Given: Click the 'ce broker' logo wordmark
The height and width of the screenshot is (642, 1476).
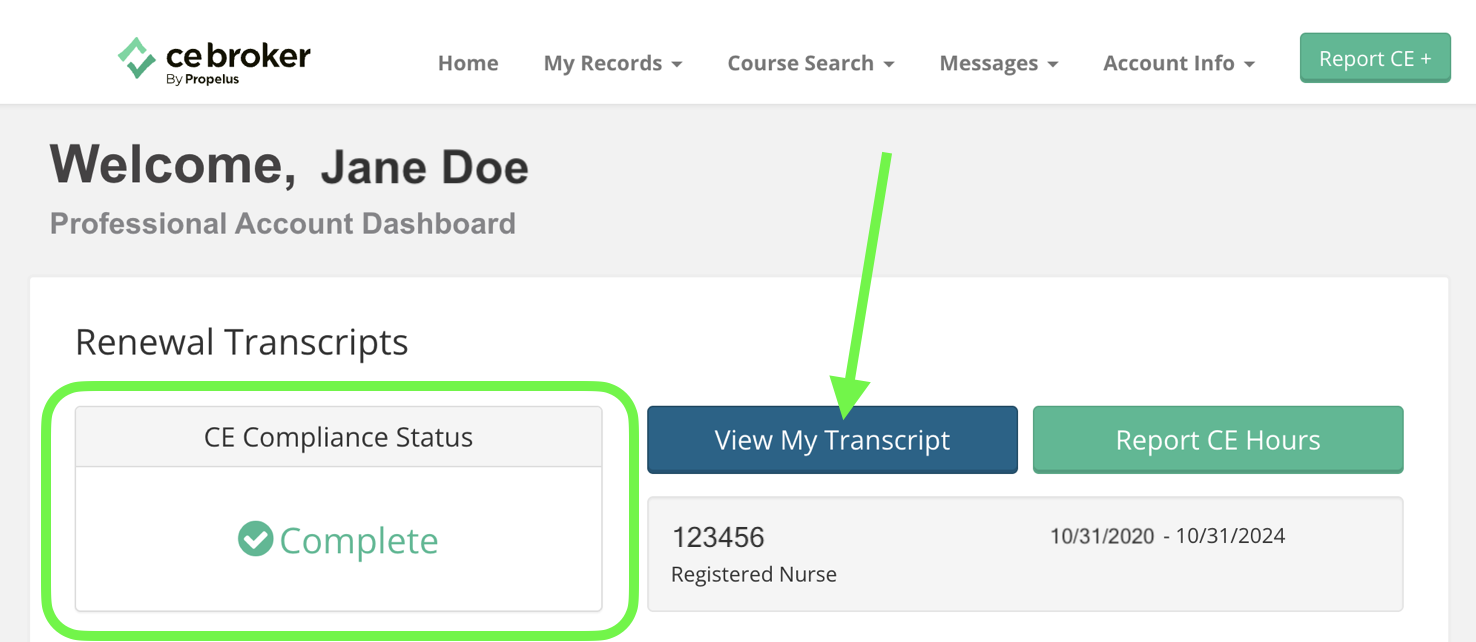Looking at the screenshot, I should click(238, 55).
